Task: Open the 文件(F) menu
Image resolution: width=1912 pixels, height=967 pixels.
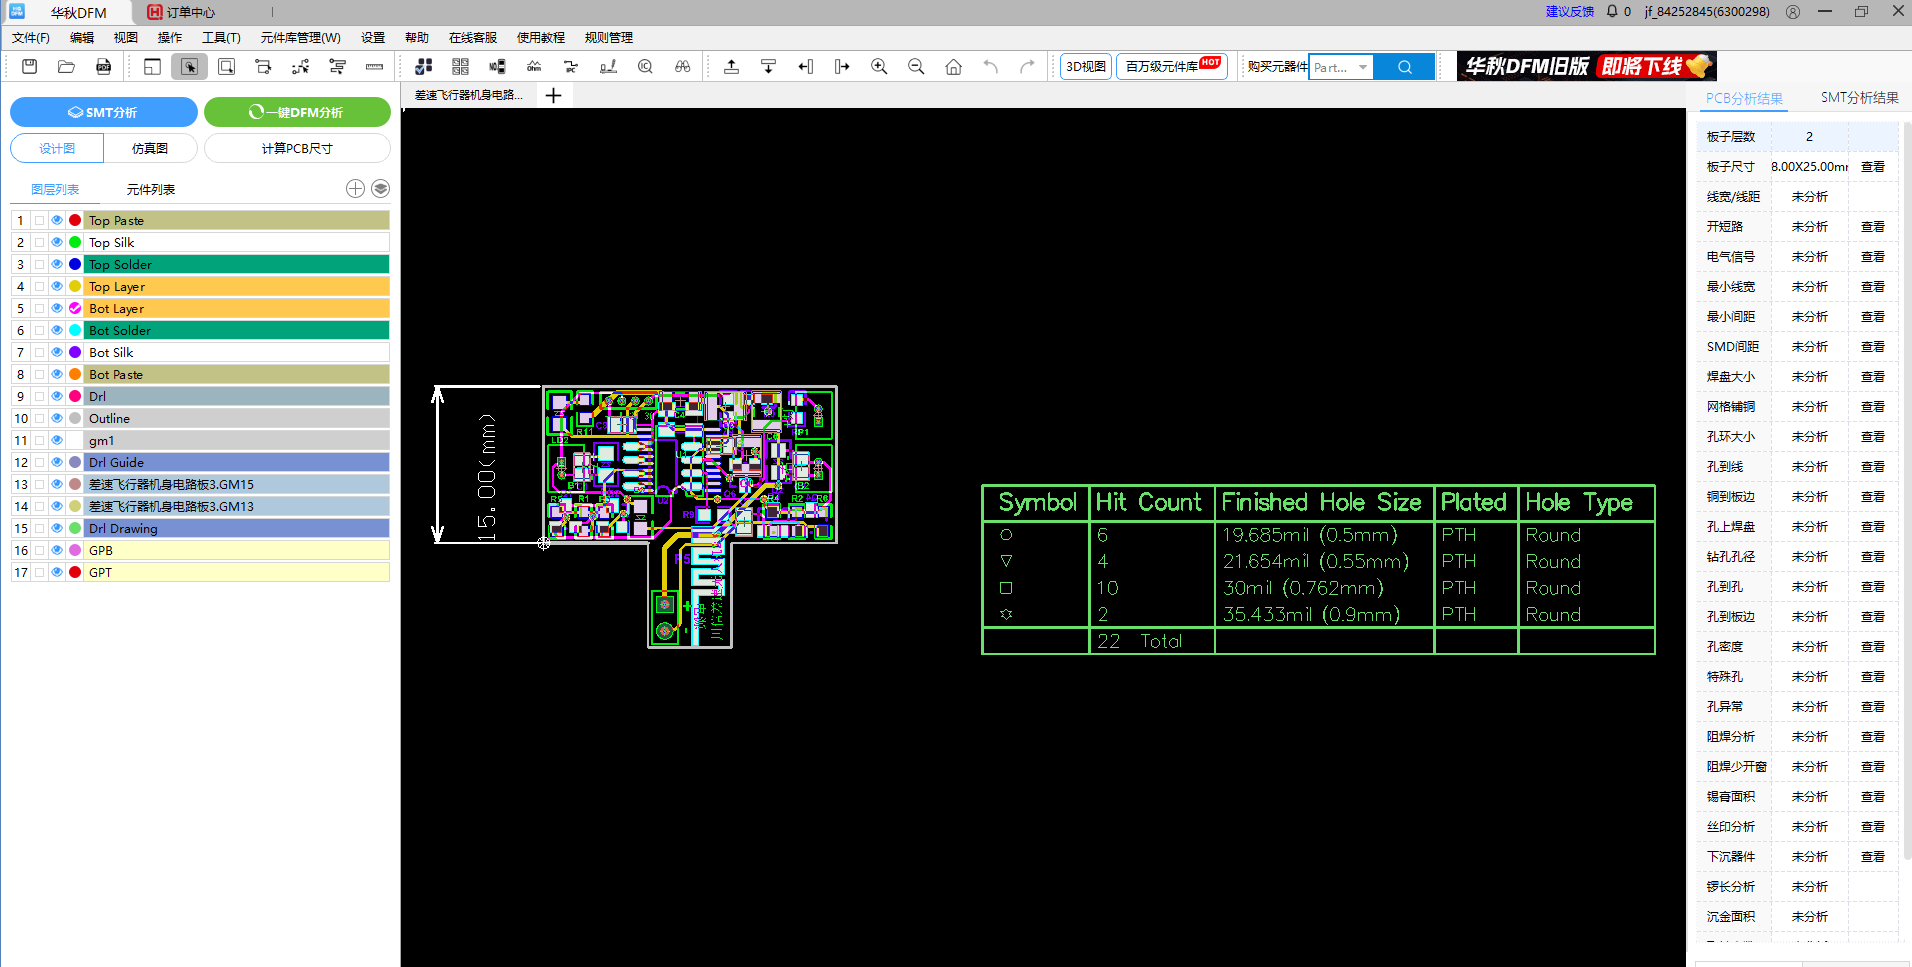Action: click(30, 38)
